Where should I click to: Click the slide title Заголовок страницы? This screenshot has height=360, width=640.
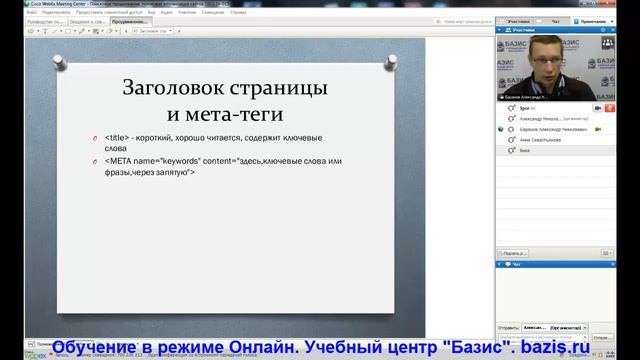pyautogui.click(x=225, y=88)
